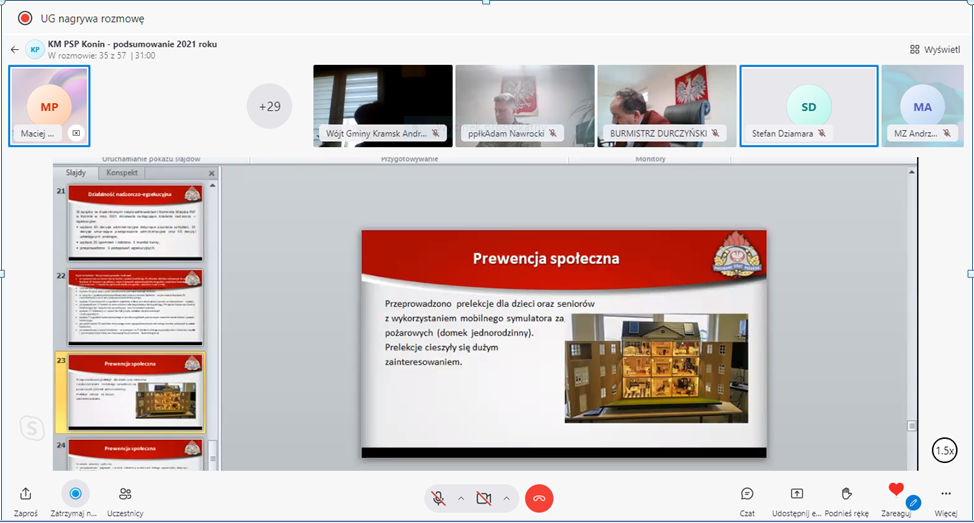Open the Uczestnicy participants panel
Viewport: 974px width, 523px height.
(x=125, y=494)
